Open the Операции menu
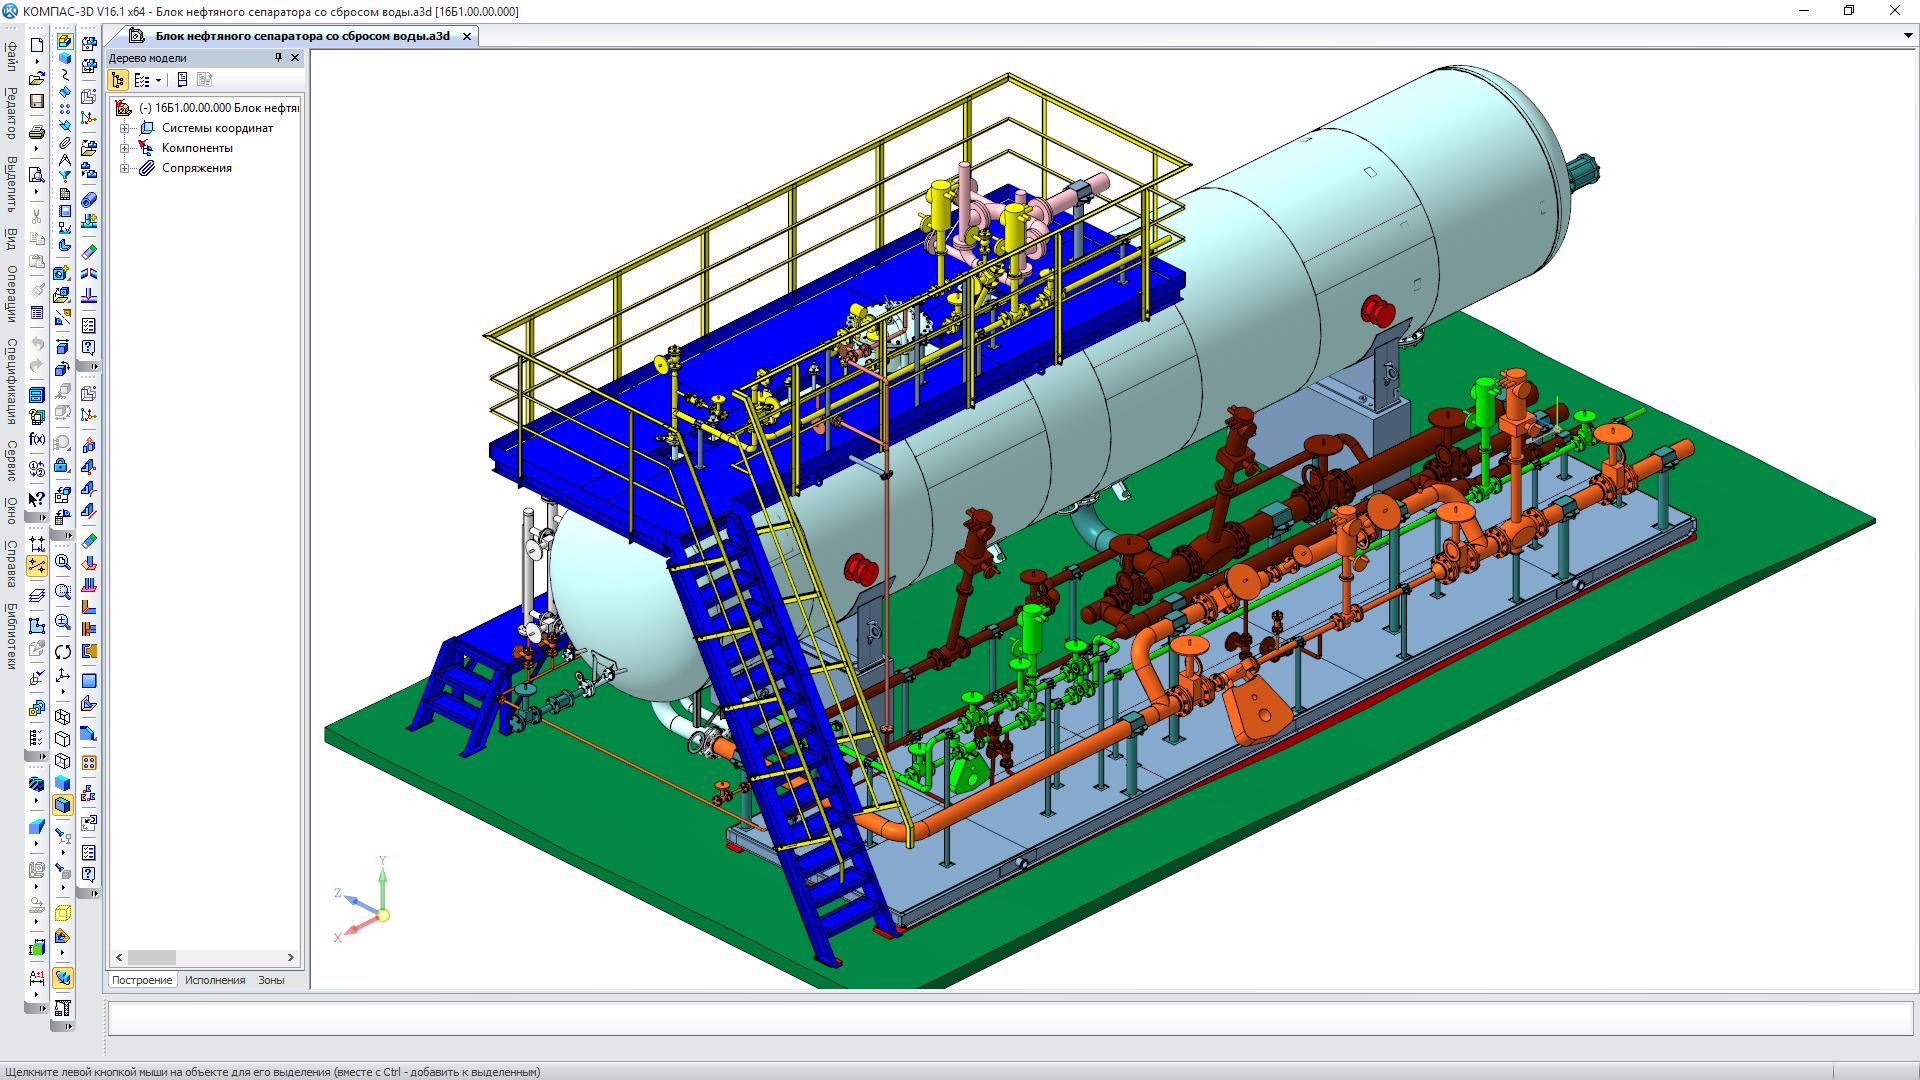This screenshot has height=1080, width=1920. click(x=11, y=293)
